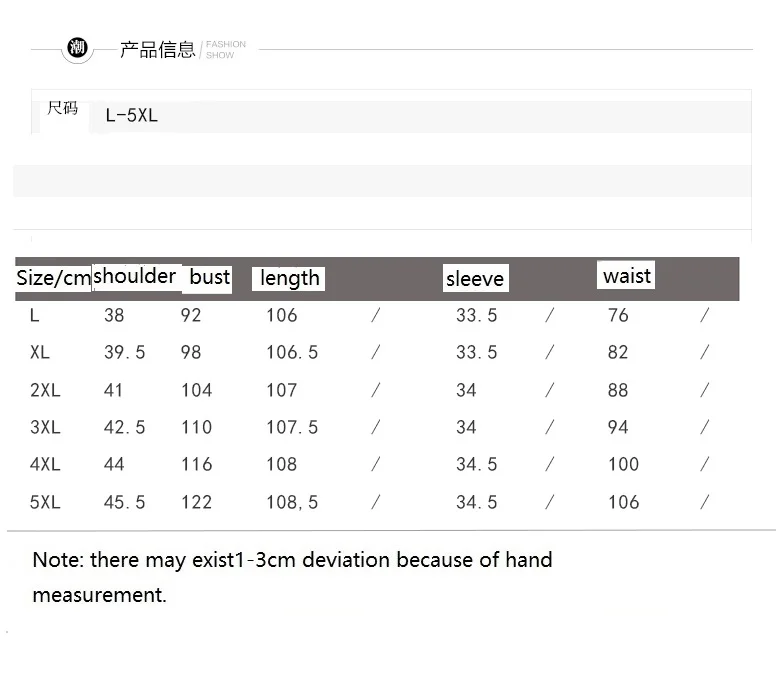Click shoulder value 42.5 in 3XL row

[x=125, y=427]
